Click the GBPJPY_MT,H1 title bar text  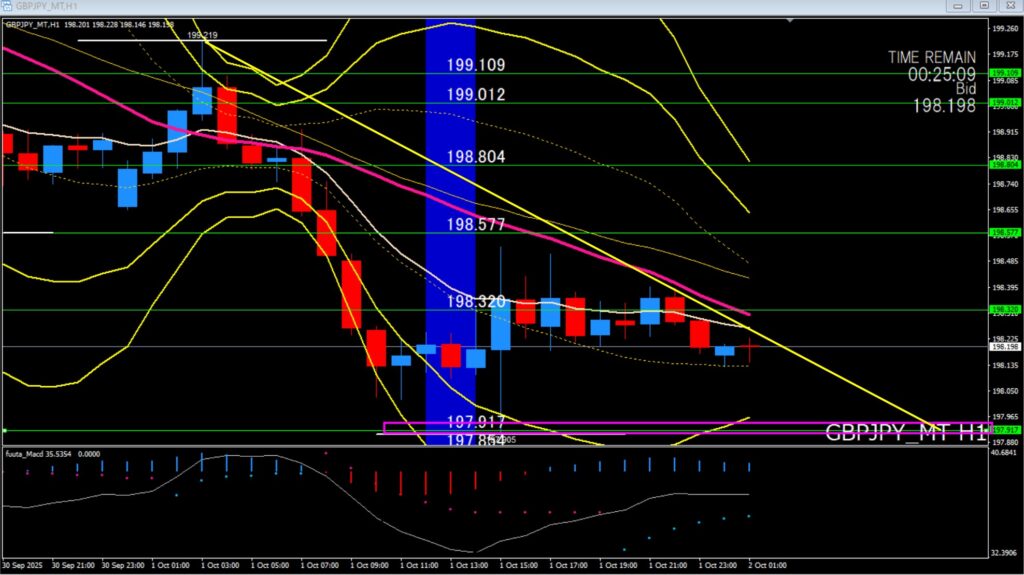tap(47, 6)
